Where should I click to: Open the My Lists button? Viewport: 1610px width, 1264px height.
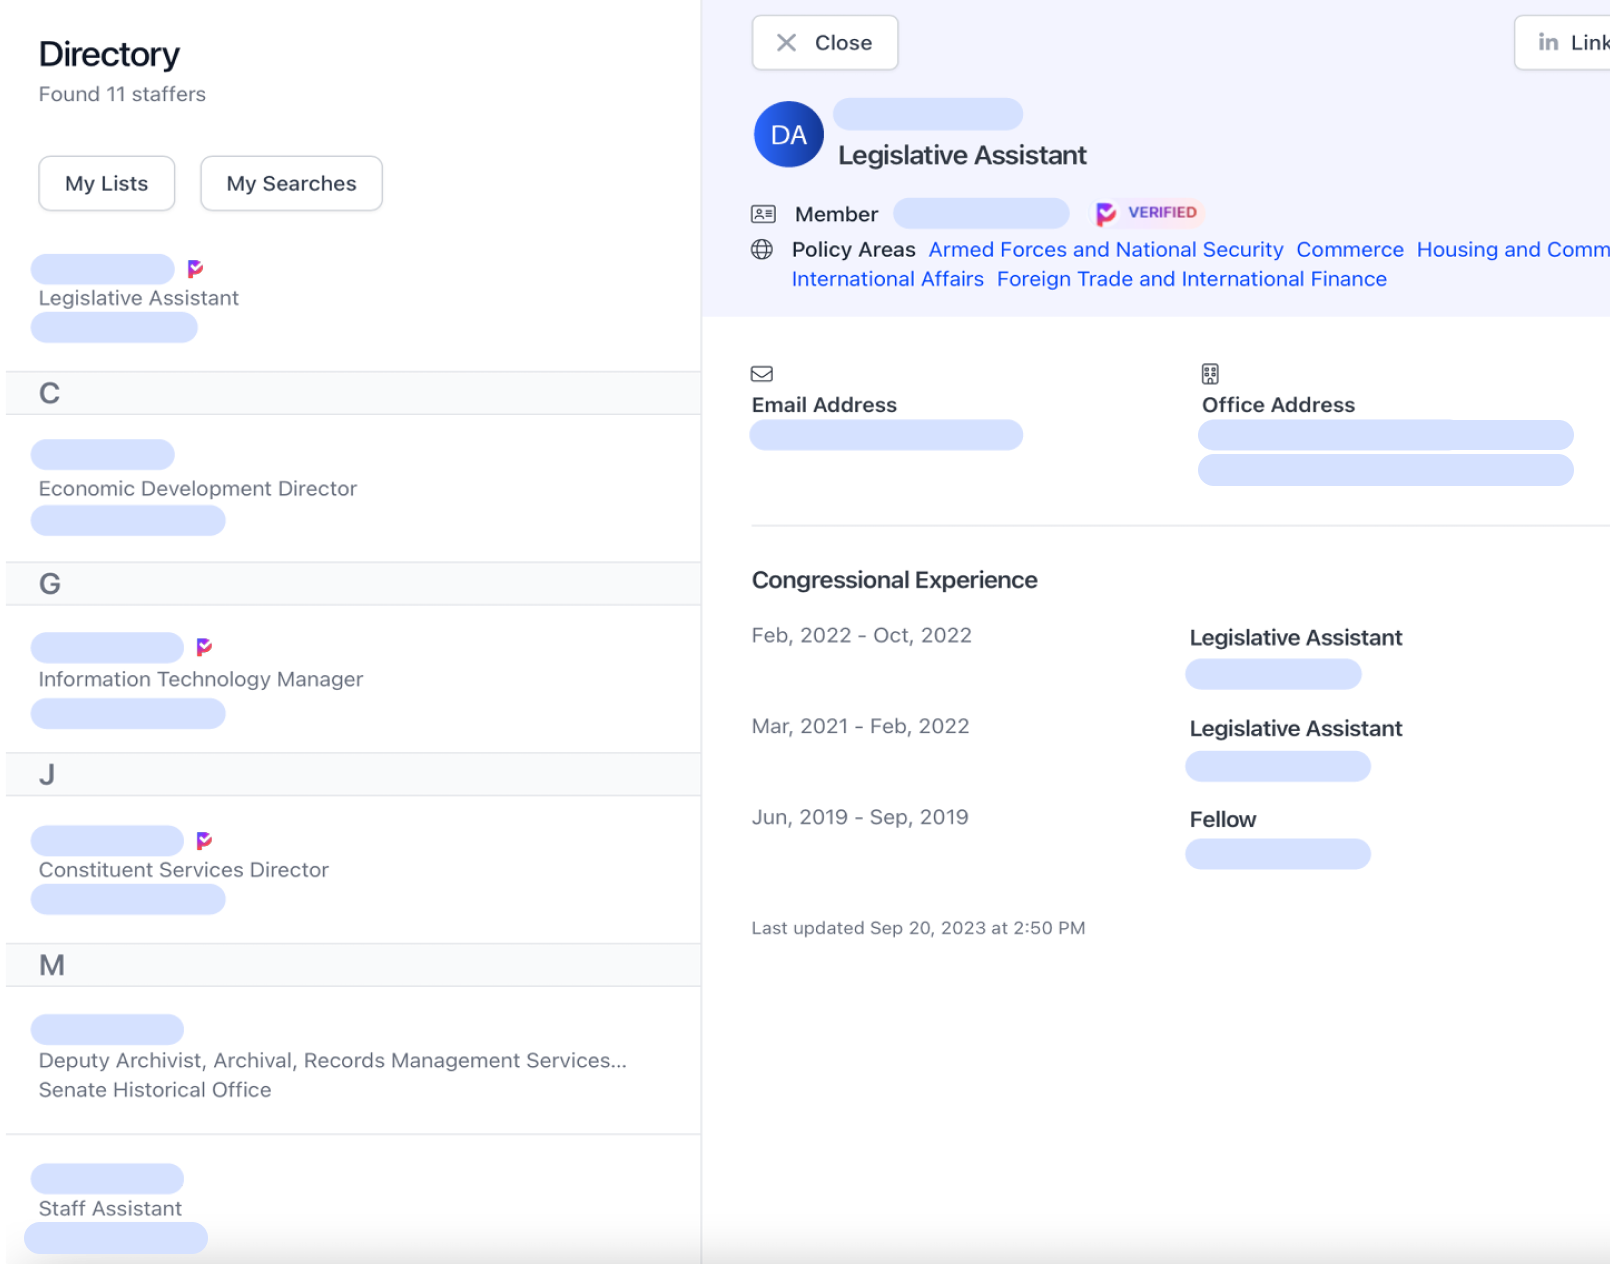[x=107, y=184]
